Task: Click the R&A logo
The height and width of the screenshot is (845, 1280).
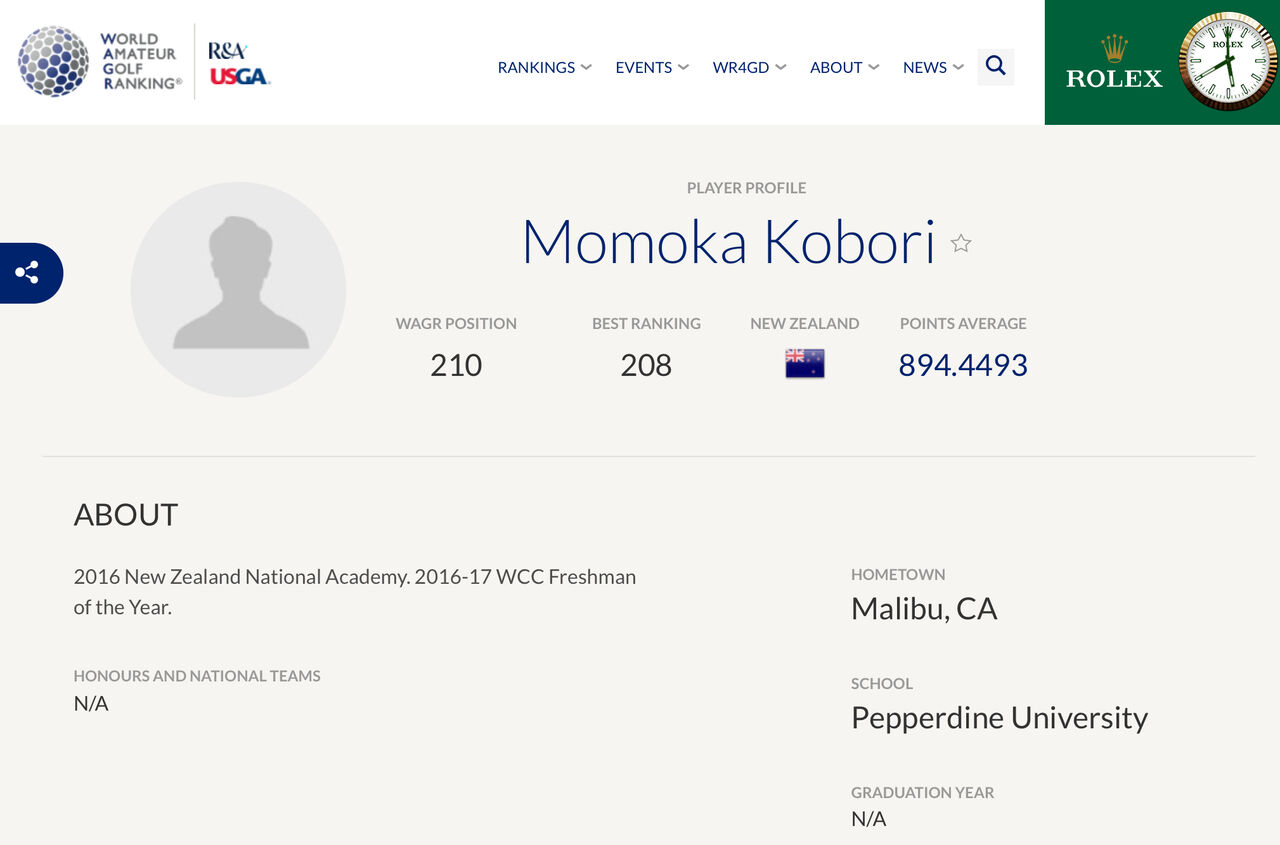Action: (x=228, y=51)
